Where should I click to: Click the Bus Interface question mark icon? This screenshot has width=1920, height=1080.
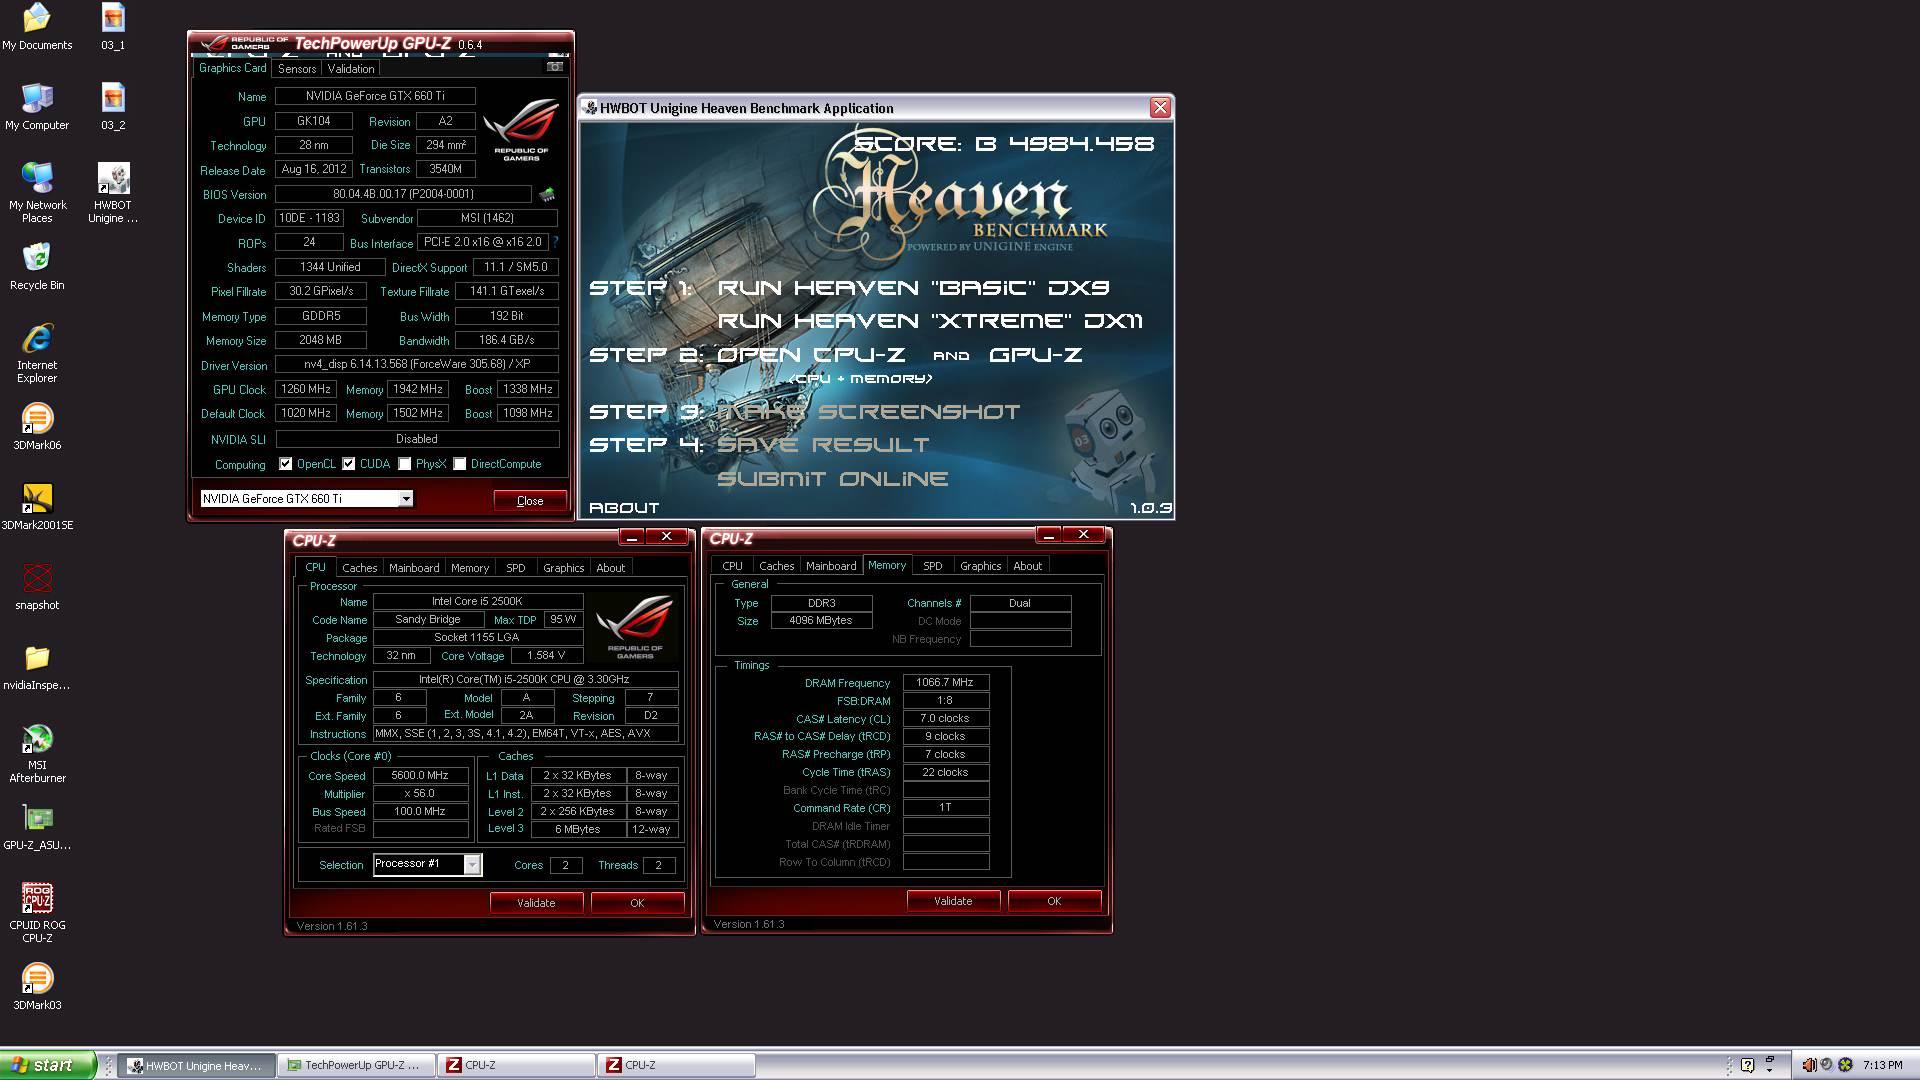point(555,242)
